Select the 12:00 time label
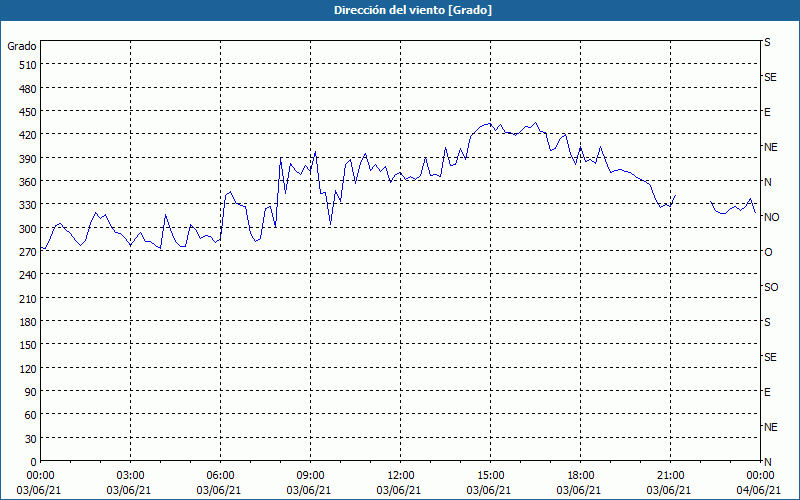Screen dimensions: 800x500 401,476
